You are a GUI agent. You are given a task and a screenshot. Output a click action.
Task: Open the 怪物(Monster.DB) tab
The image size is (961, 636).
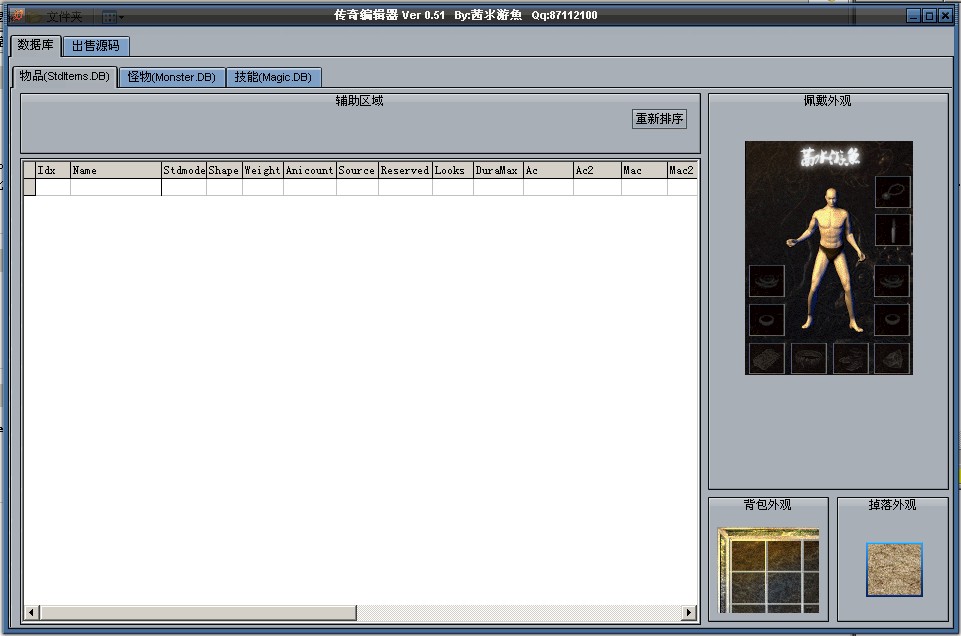172,77
